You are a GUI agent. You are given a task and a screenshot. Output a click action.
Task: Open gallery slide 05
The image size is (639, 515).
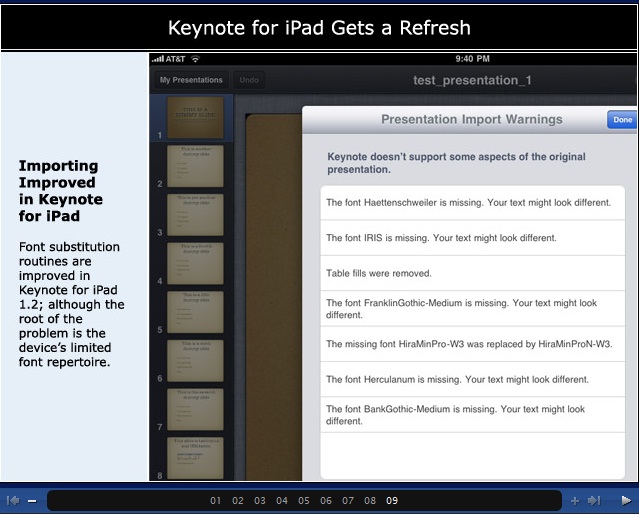pos(304,501)
